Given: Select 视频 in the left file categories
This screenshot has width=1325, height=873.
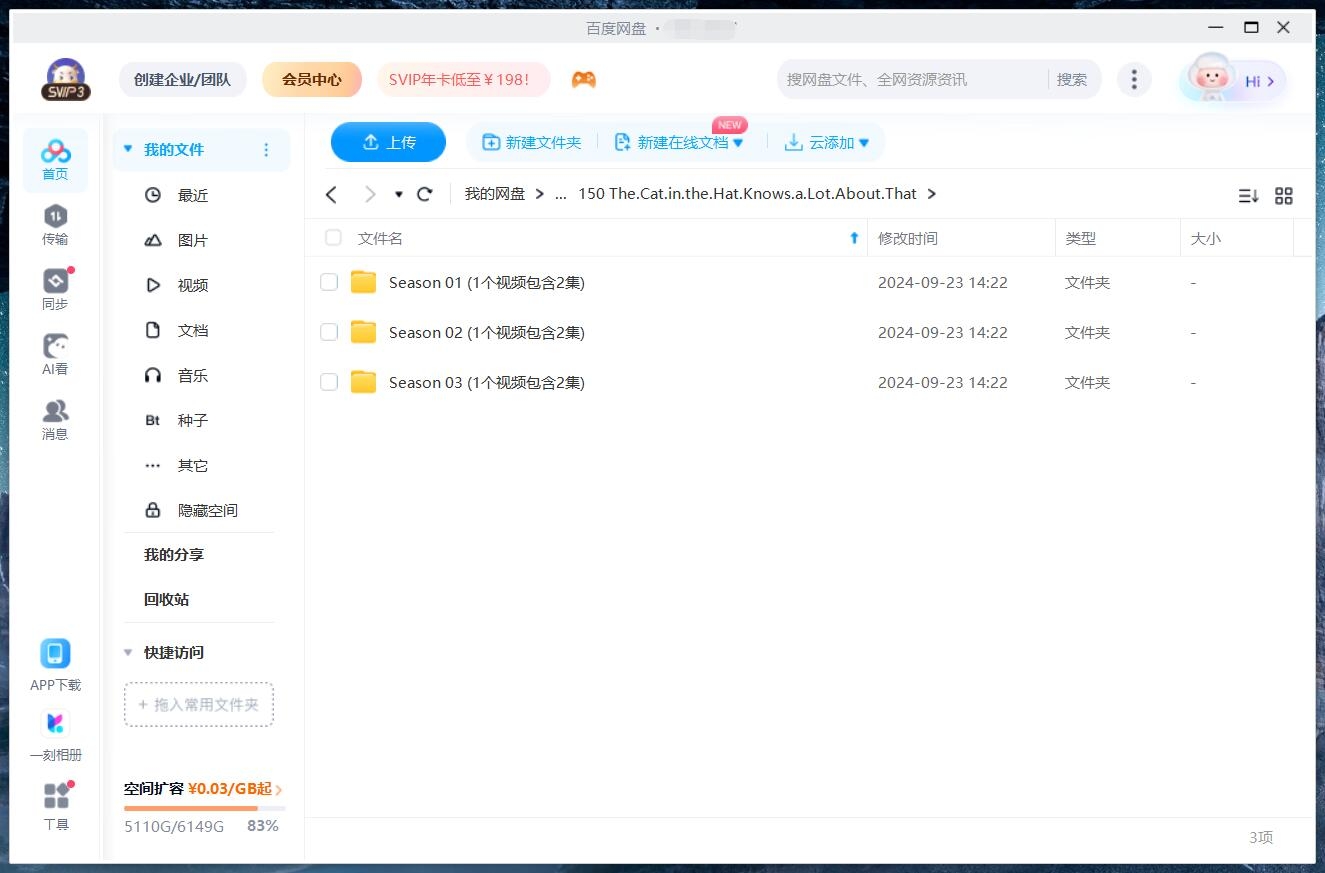Looking at the screenshot, I should (192, 285).
